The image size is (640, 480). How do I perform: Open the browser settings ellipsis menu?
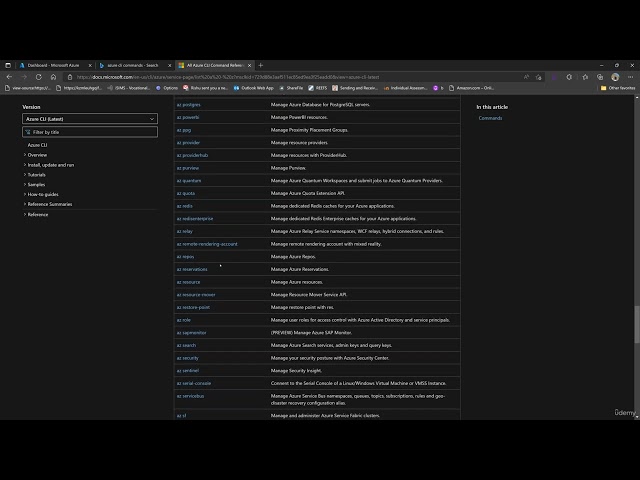(x=631, y=77)
